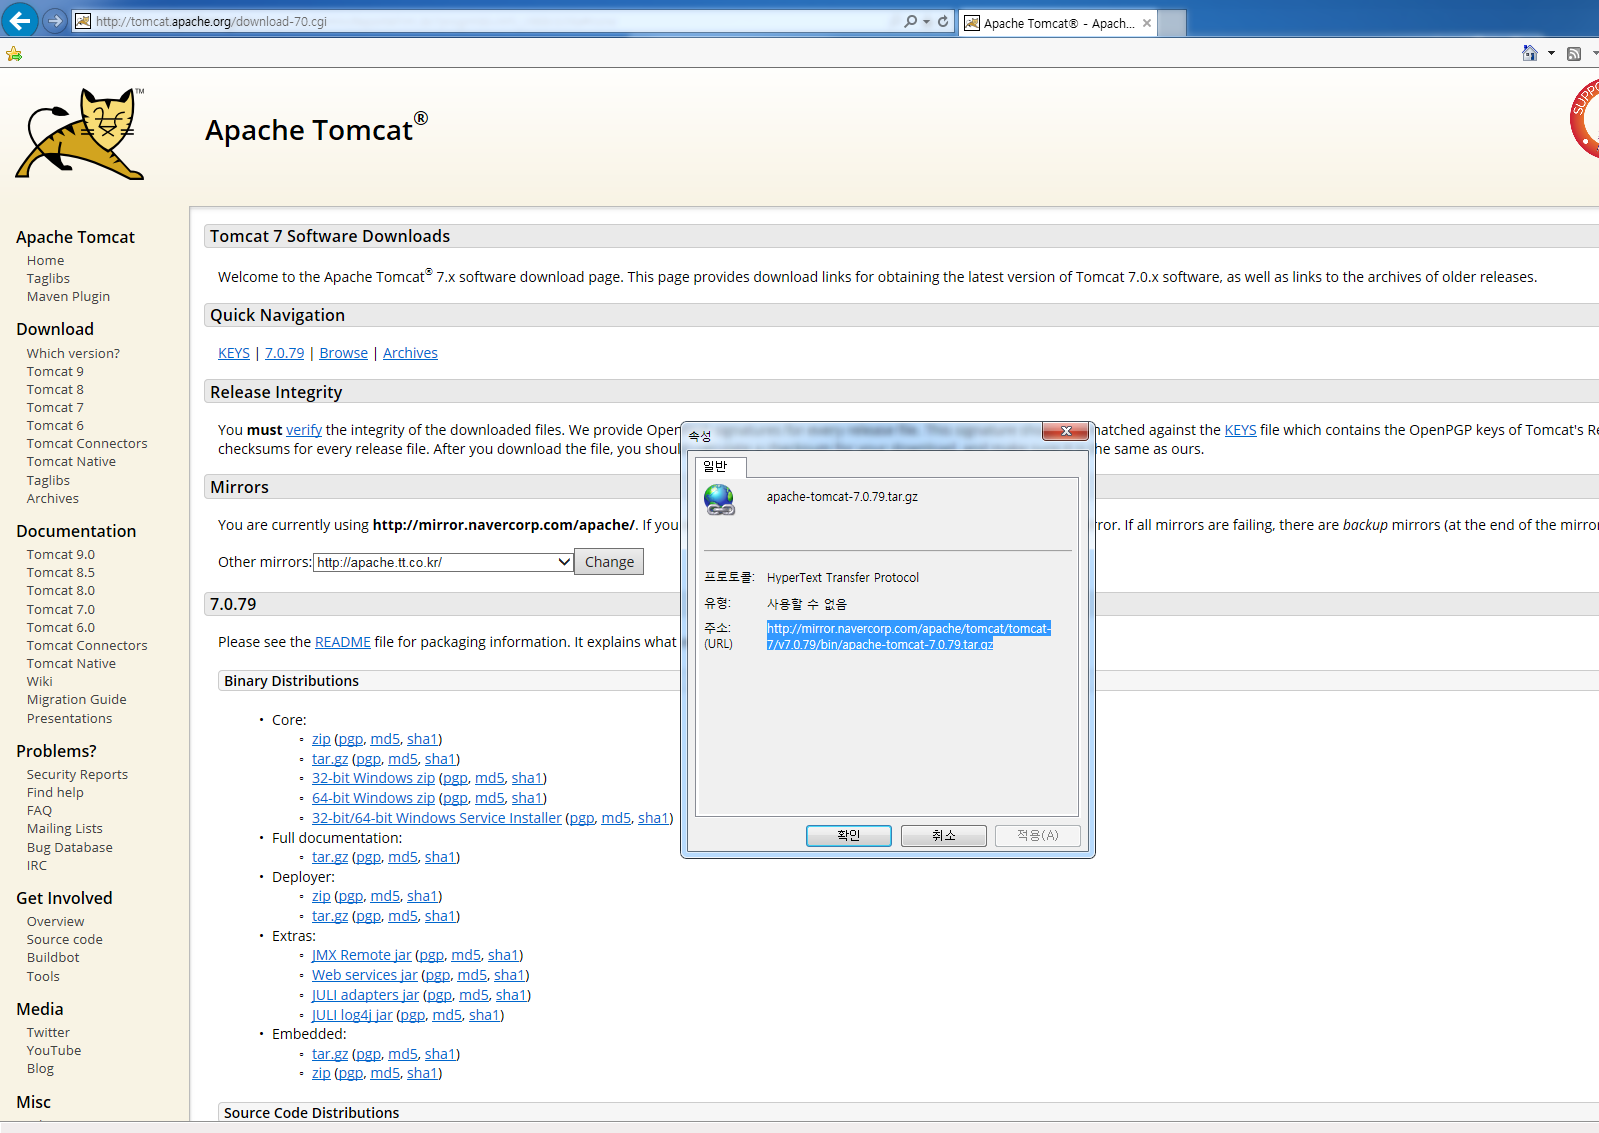Click the 취소 button in the dialog

tap(944, 835)
